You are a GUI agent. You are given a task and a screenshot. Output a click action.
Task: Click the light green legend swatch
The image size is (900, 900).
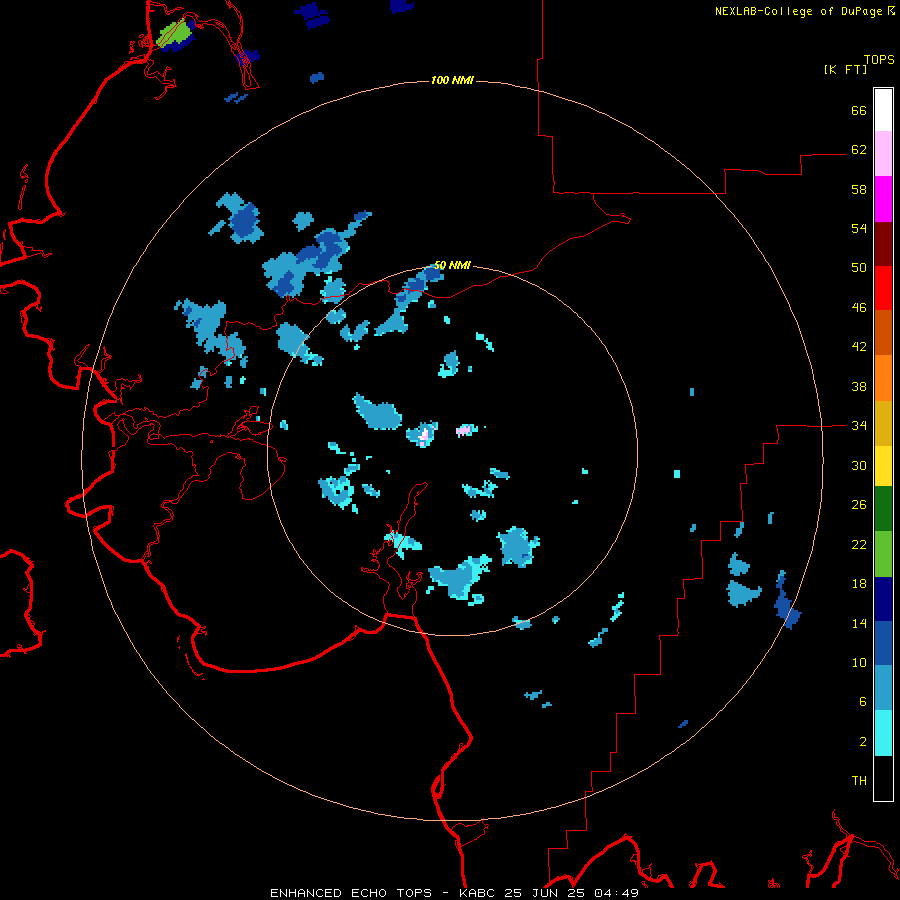point(883,553)
